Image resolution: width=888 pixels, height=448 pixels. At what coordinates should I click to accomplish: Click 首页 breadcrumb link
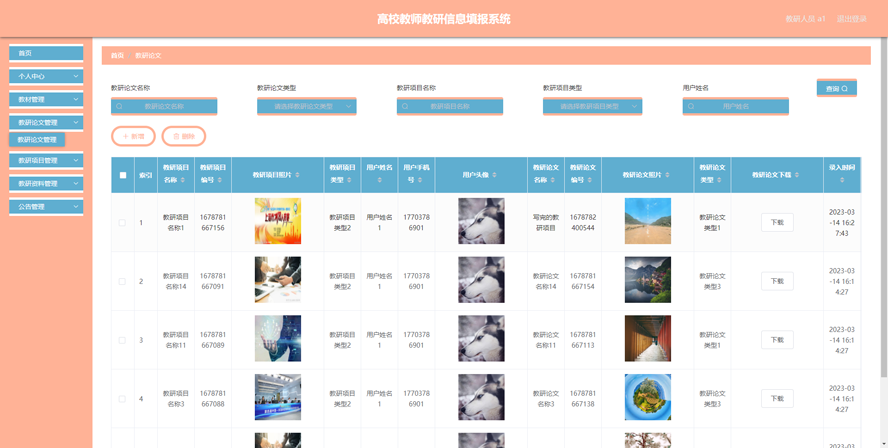117,56
